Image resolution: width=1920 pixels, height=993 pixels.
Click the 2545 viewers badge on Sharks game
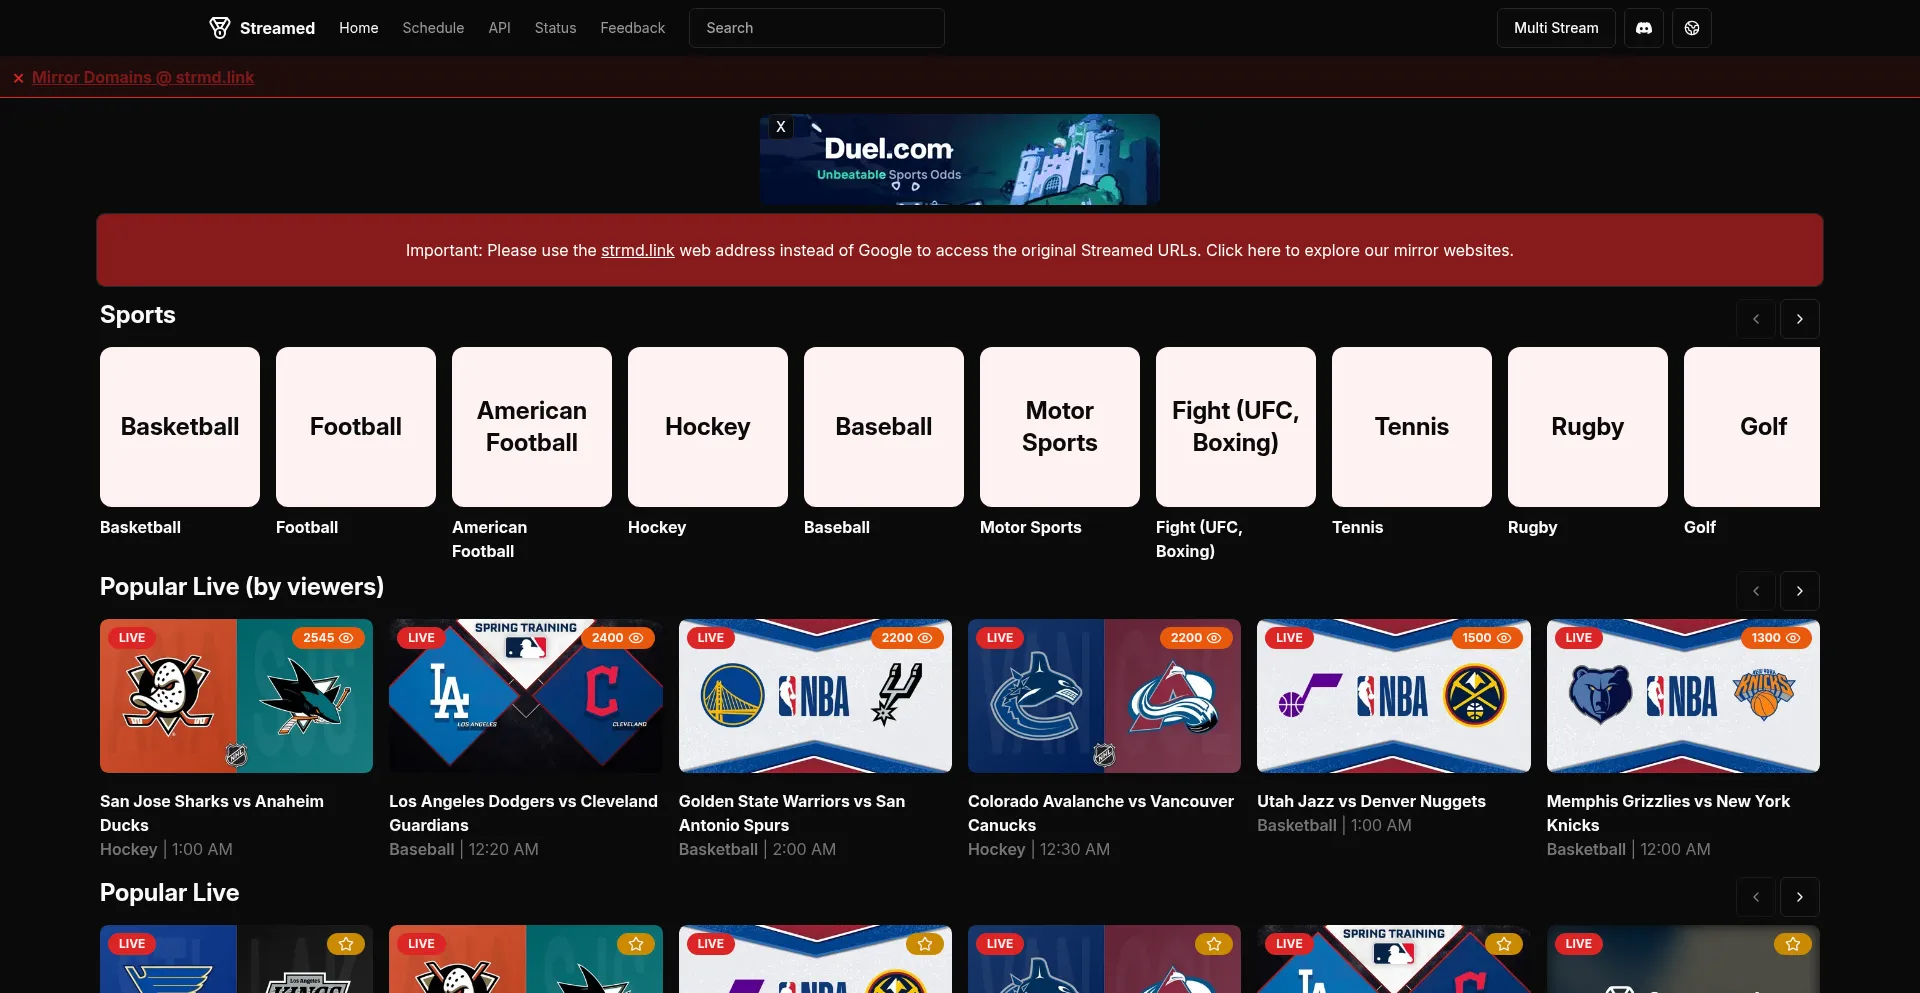point(328,638)
